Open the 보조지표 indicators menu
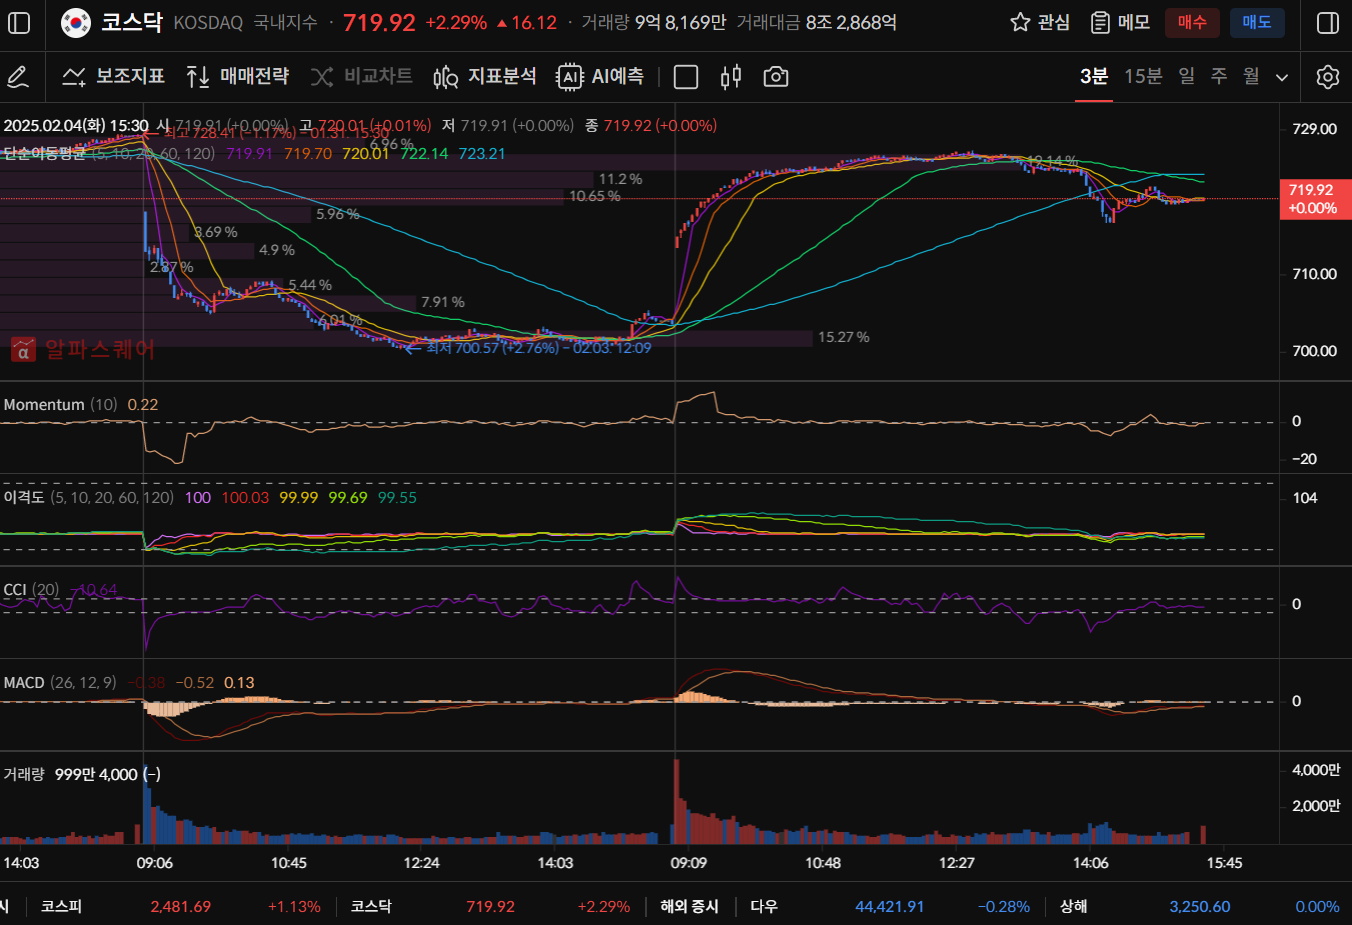The image size is (1352, 925). (x=113, y=77)
